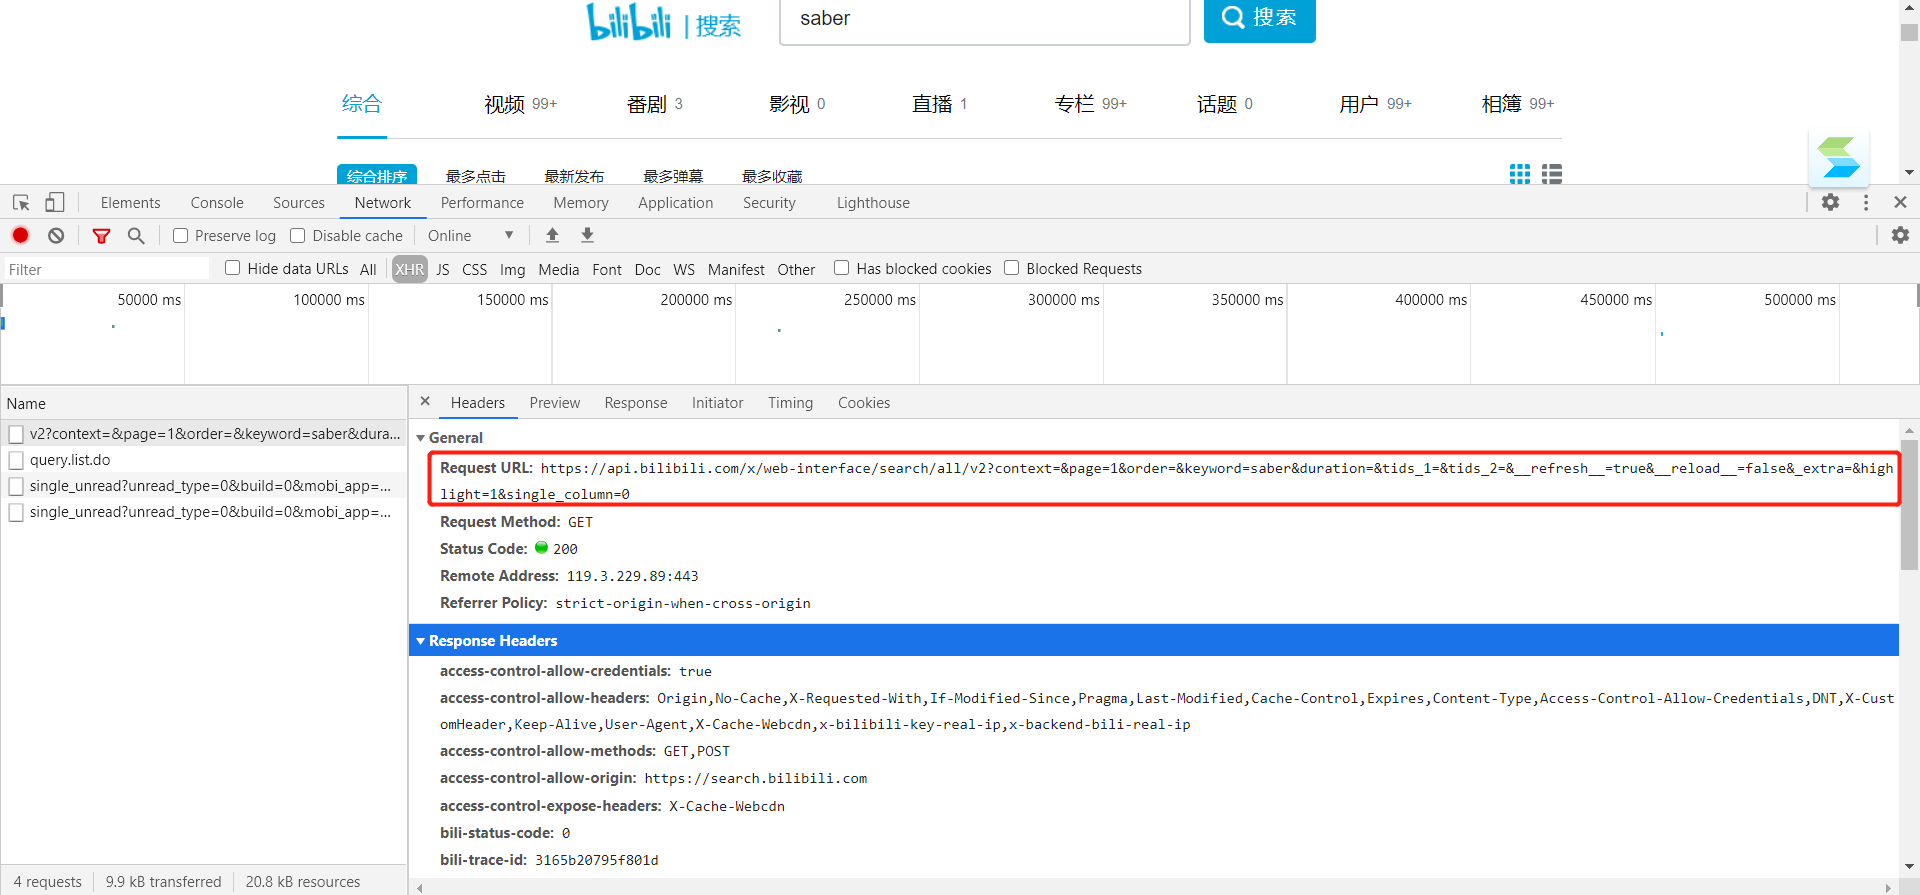Image resolution: width=1920 pixels, height=895 pixels.
Task: Sort results by 最多点击
Action: pyautogui.click(x=476, y=176)
